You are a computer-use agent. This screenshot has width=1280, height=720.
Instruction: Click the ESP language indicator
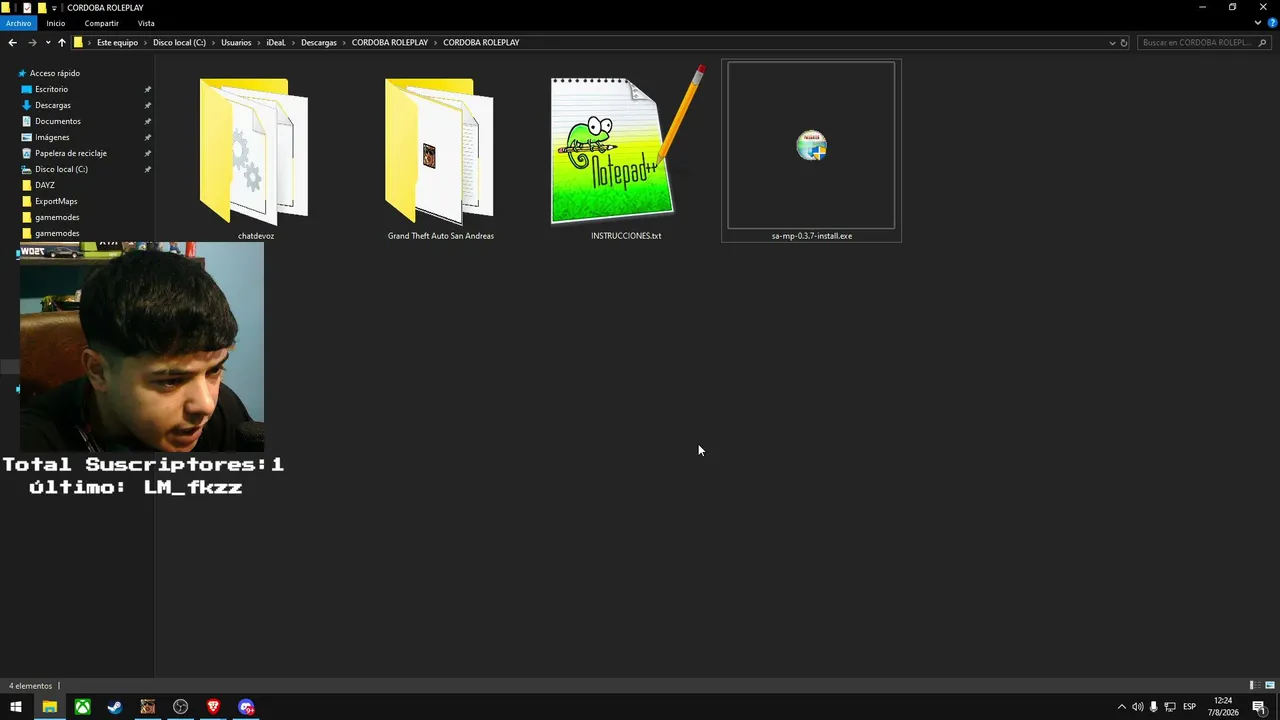pos(1190,707)
